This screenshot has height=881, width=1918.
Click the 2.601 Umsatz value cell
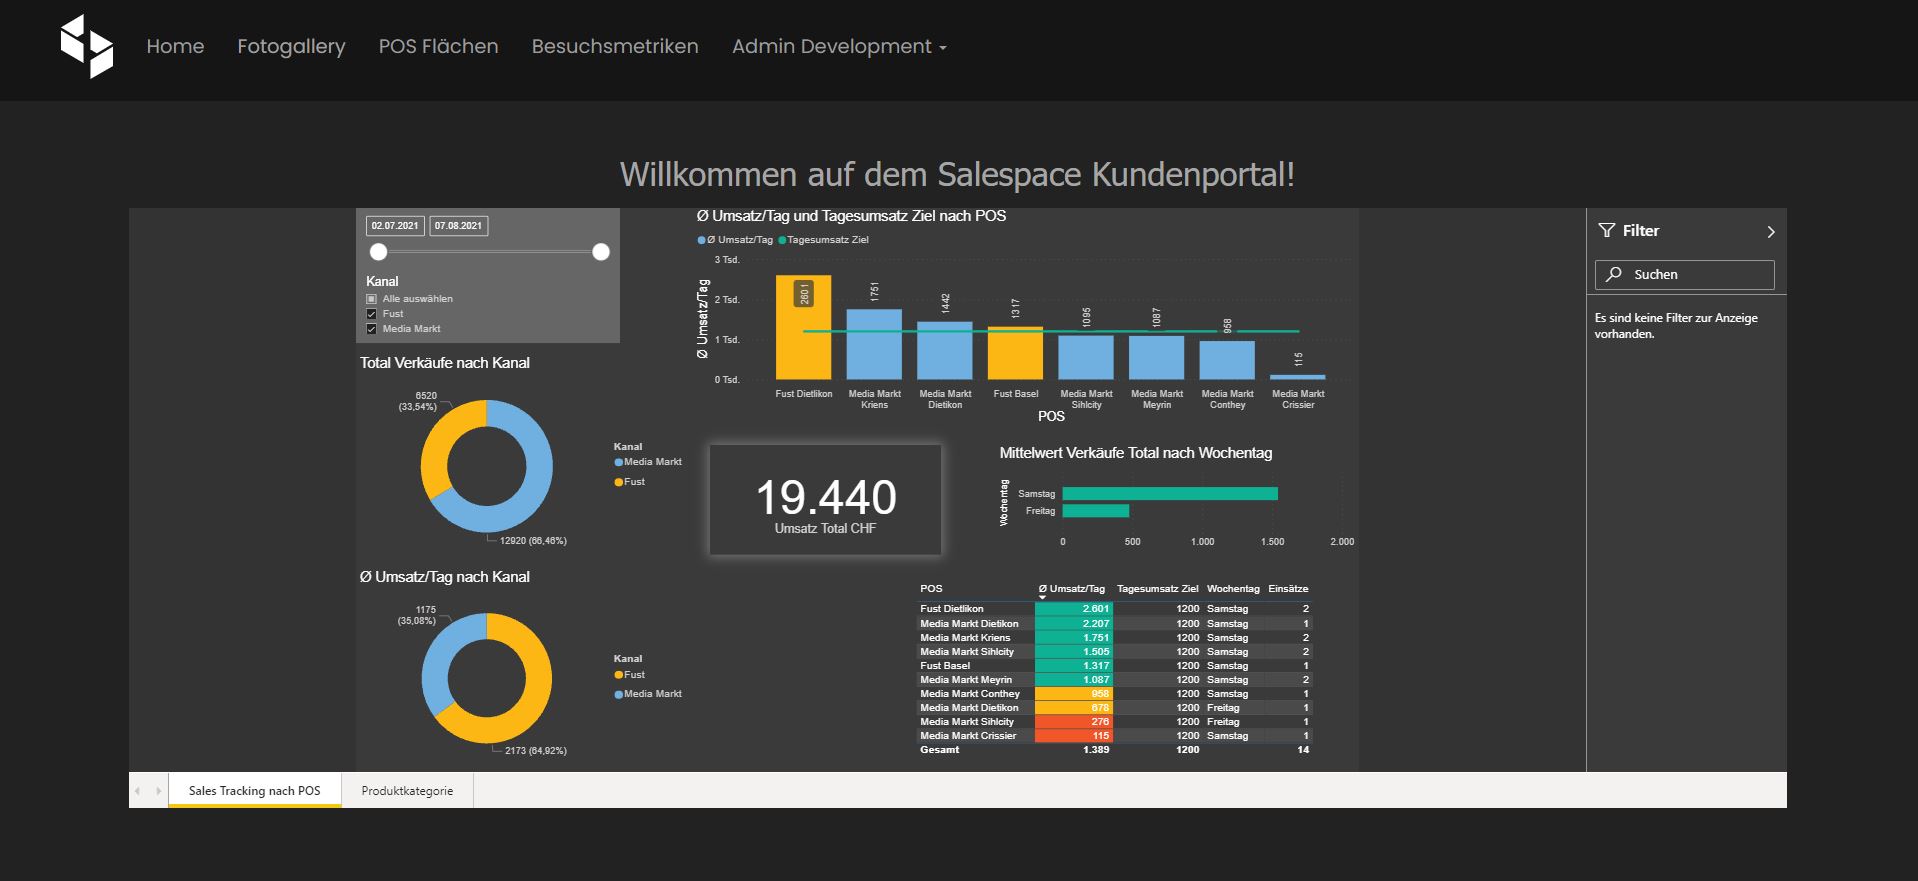tap(1073, 609)
